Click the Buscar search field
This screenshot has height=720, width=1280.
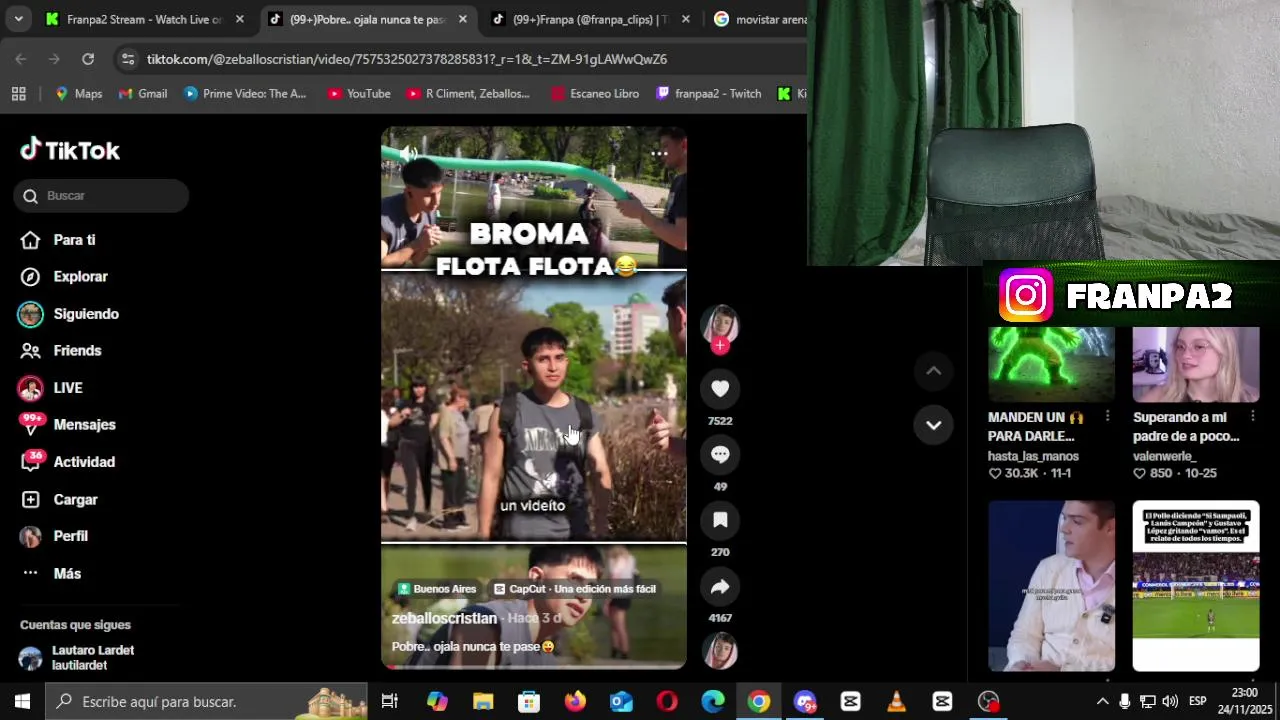101,196
